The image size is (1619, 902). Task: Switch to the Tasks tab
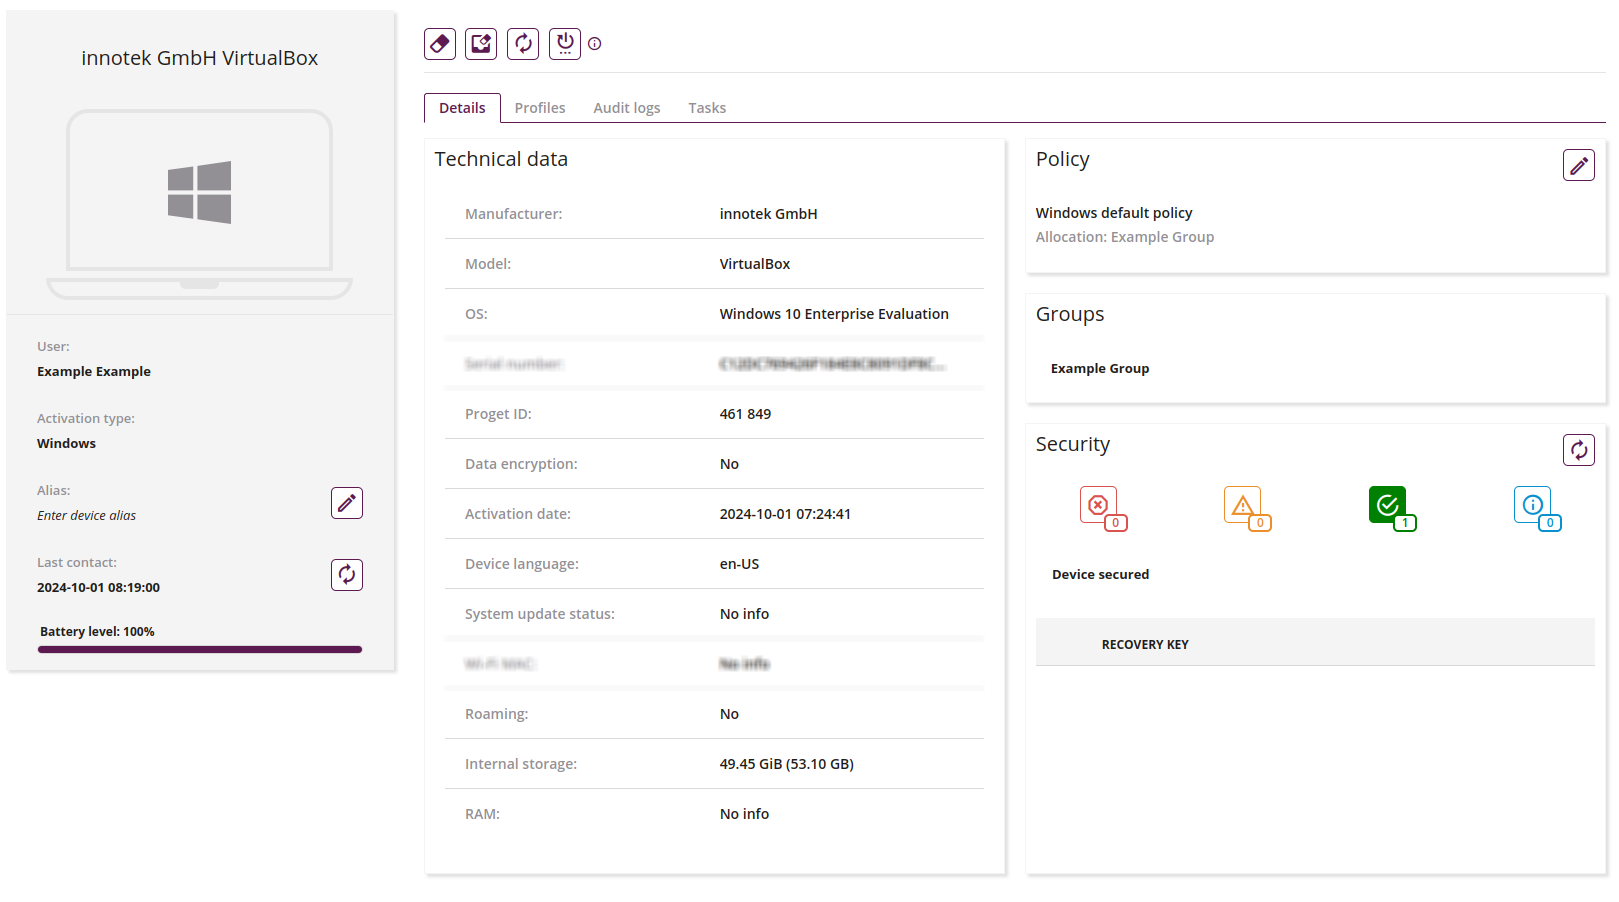(707, 108)
